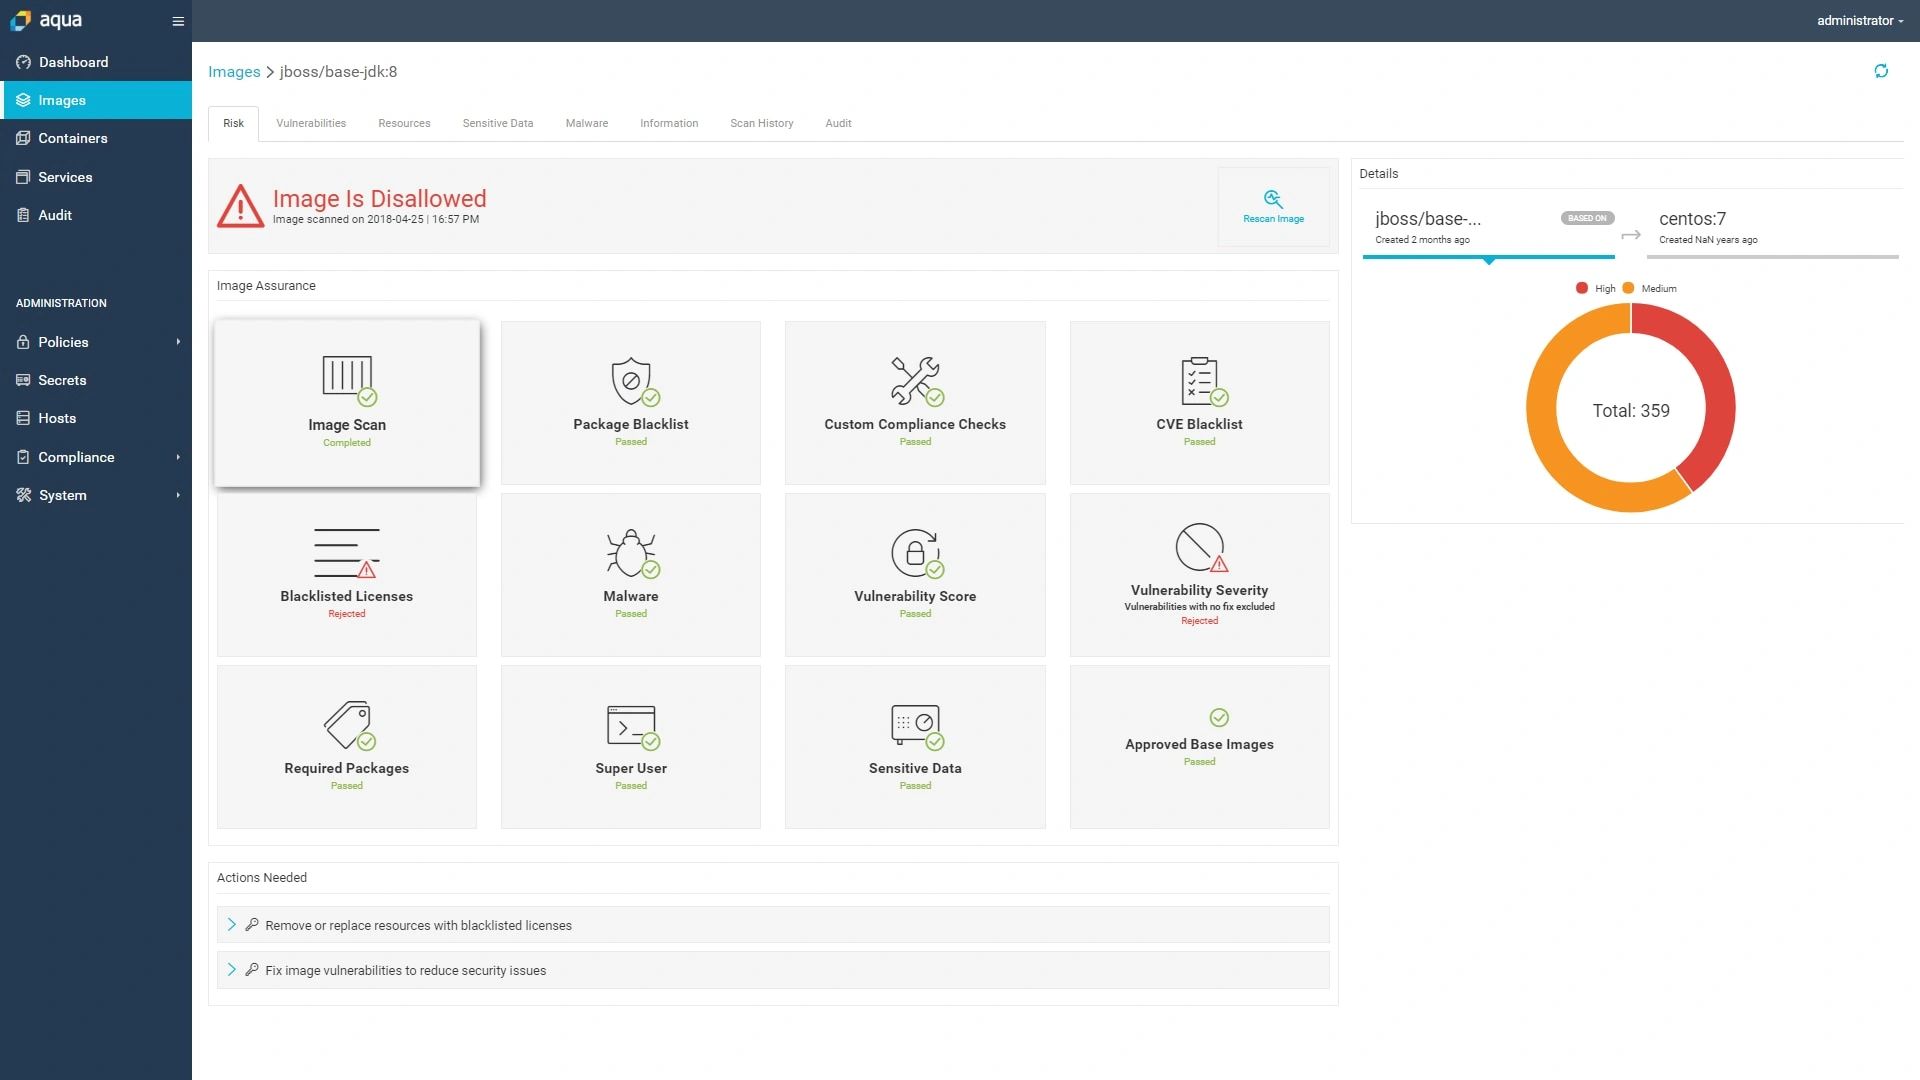
Task: Click the Images layers icon in sidebar
Action: click(x=23, y=100)
